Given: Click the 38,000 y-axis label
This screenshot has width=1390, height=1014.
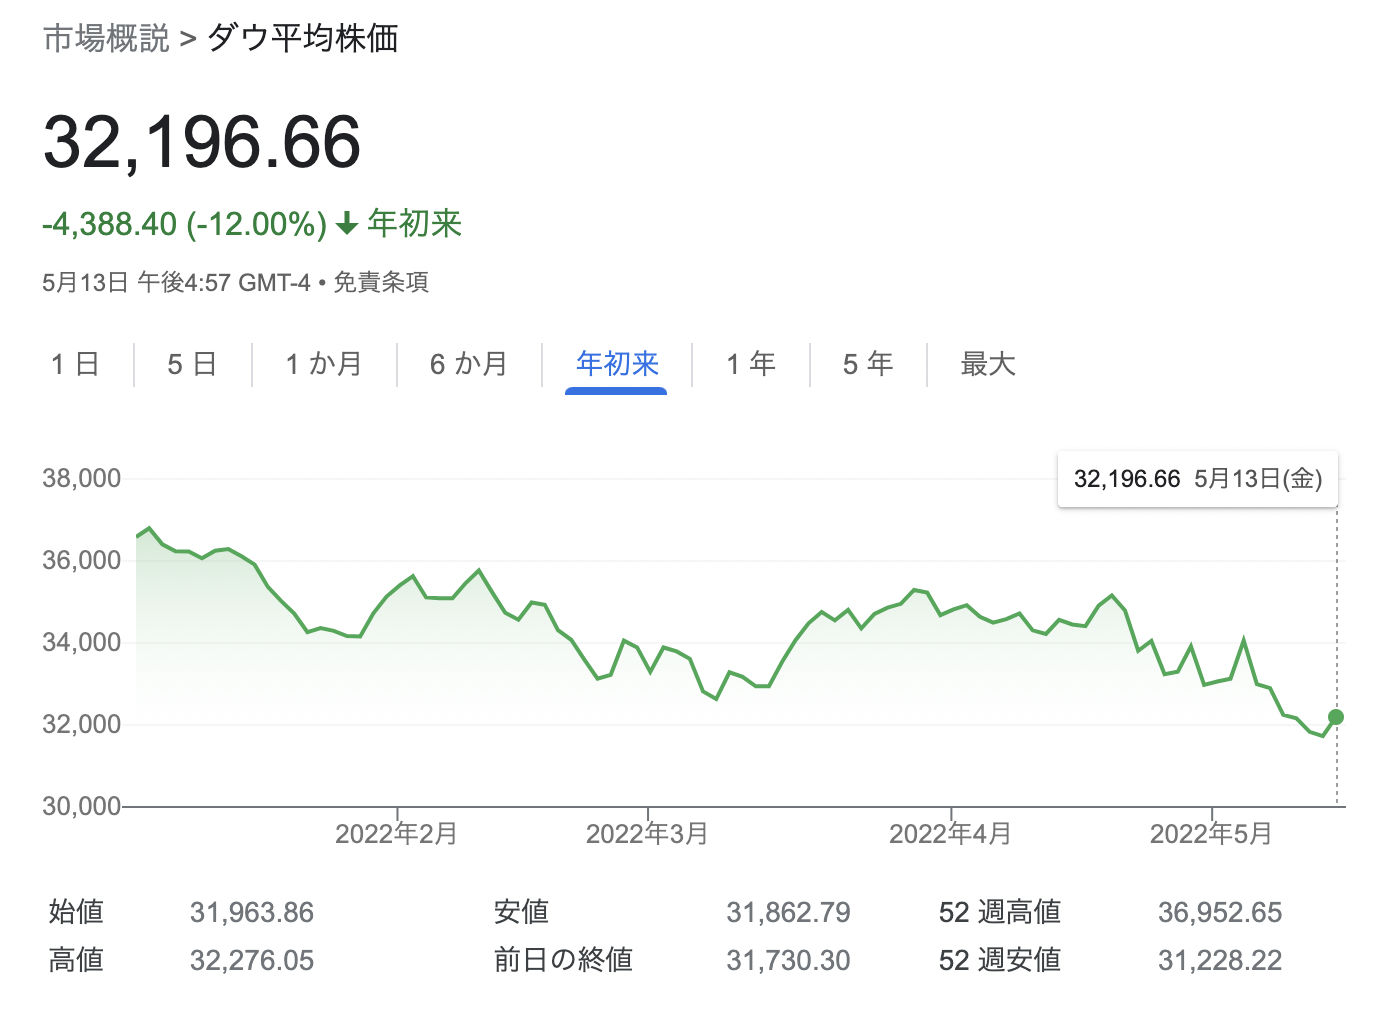Looking at the screenshot, I should (x=81, y=478).
